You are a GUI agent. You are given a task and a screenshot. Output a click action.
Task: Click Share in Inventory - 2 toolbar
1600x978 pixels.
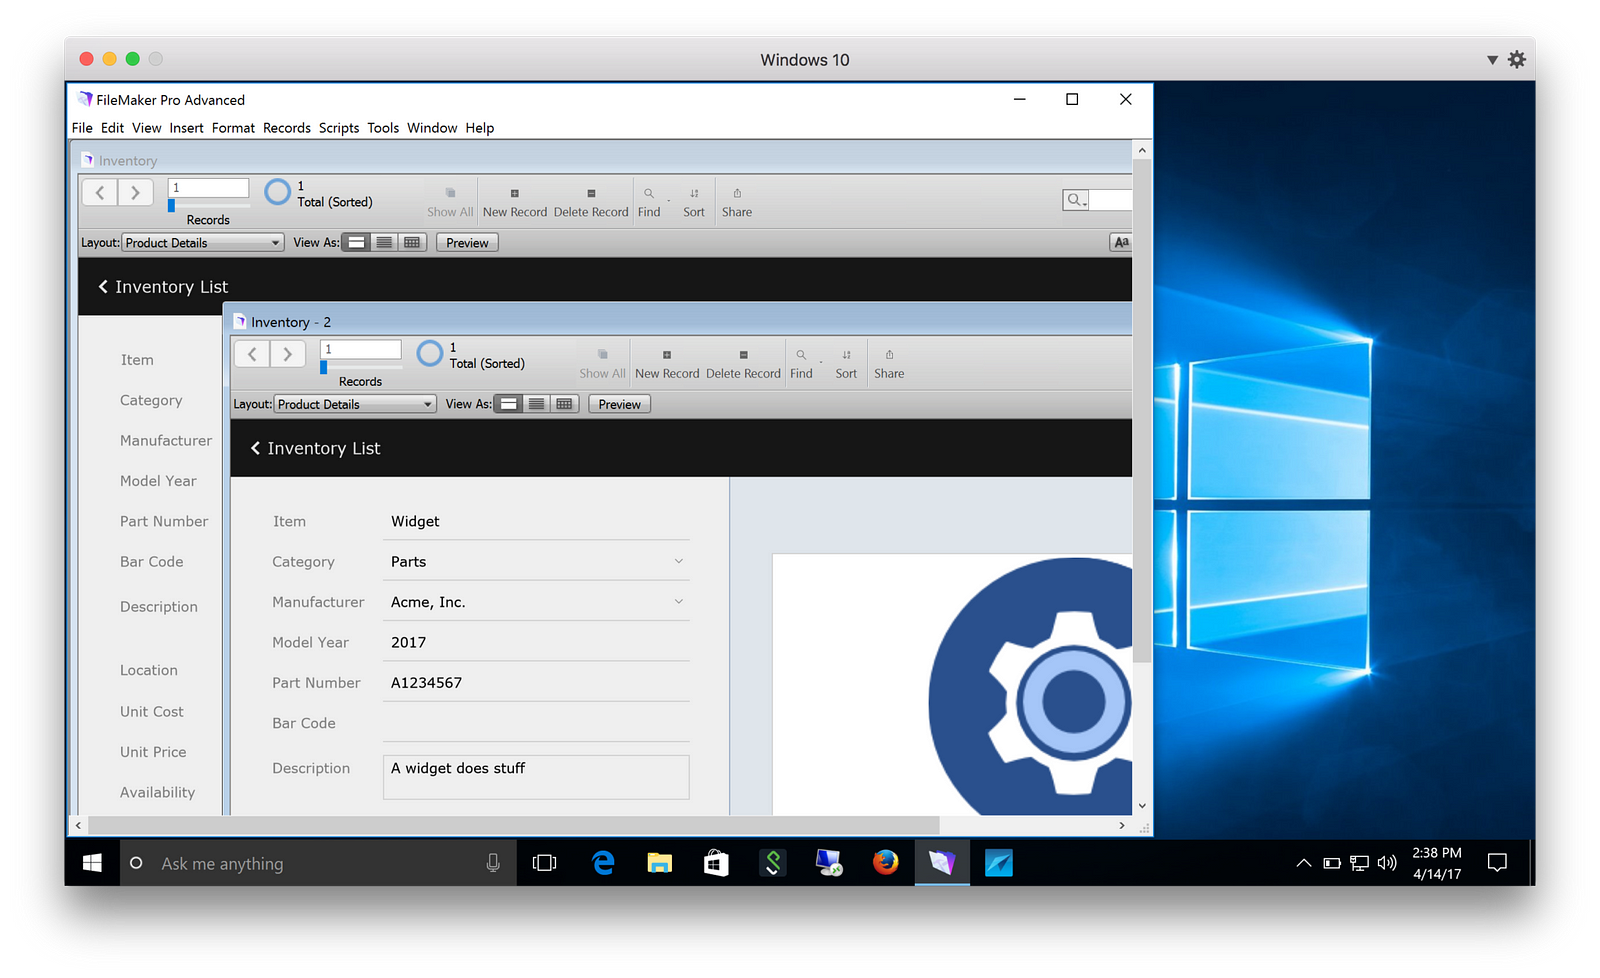pos(889,365)
